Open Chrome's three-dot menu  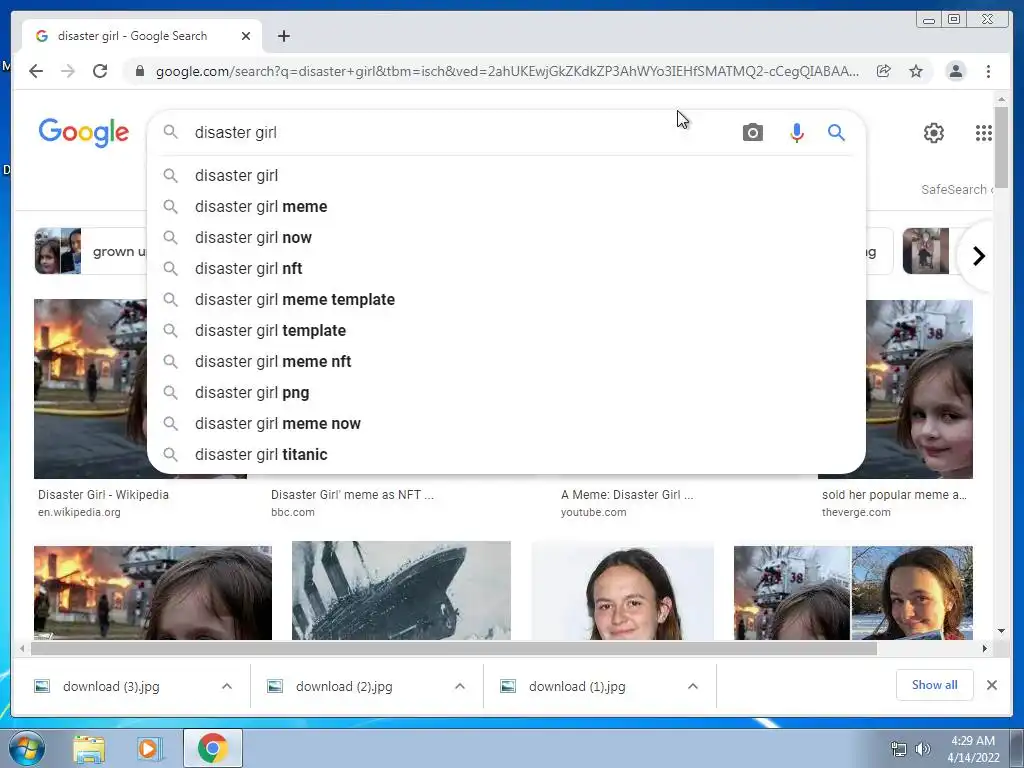[988, 71]
